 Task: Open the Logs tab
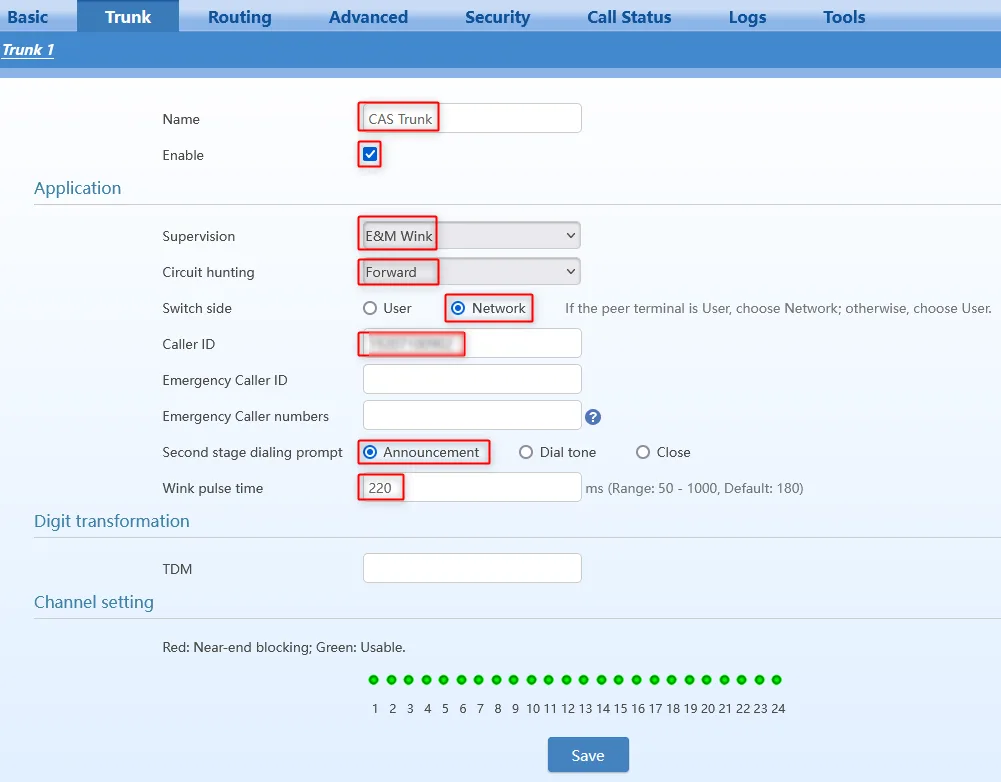[747, 17]
